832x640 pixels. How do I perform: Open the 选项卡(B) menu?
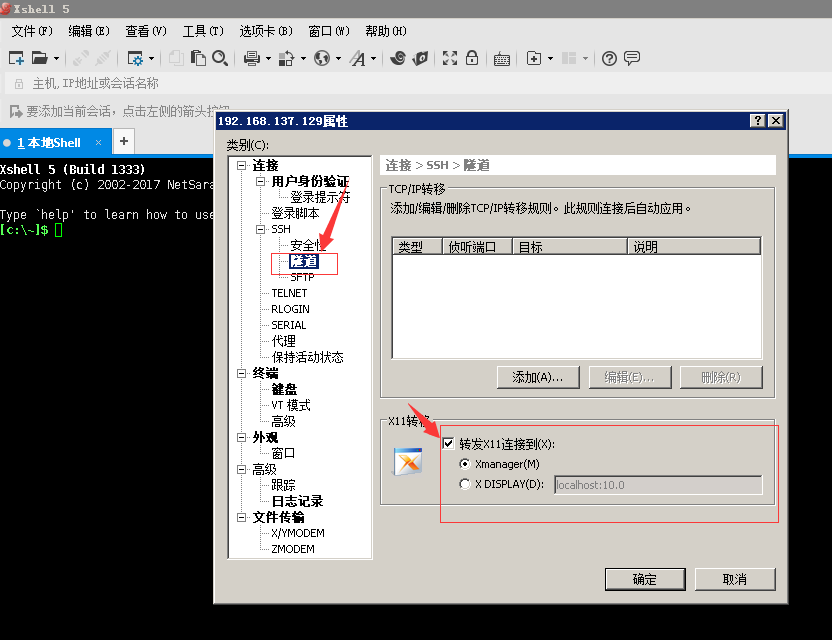pos(266,31)
